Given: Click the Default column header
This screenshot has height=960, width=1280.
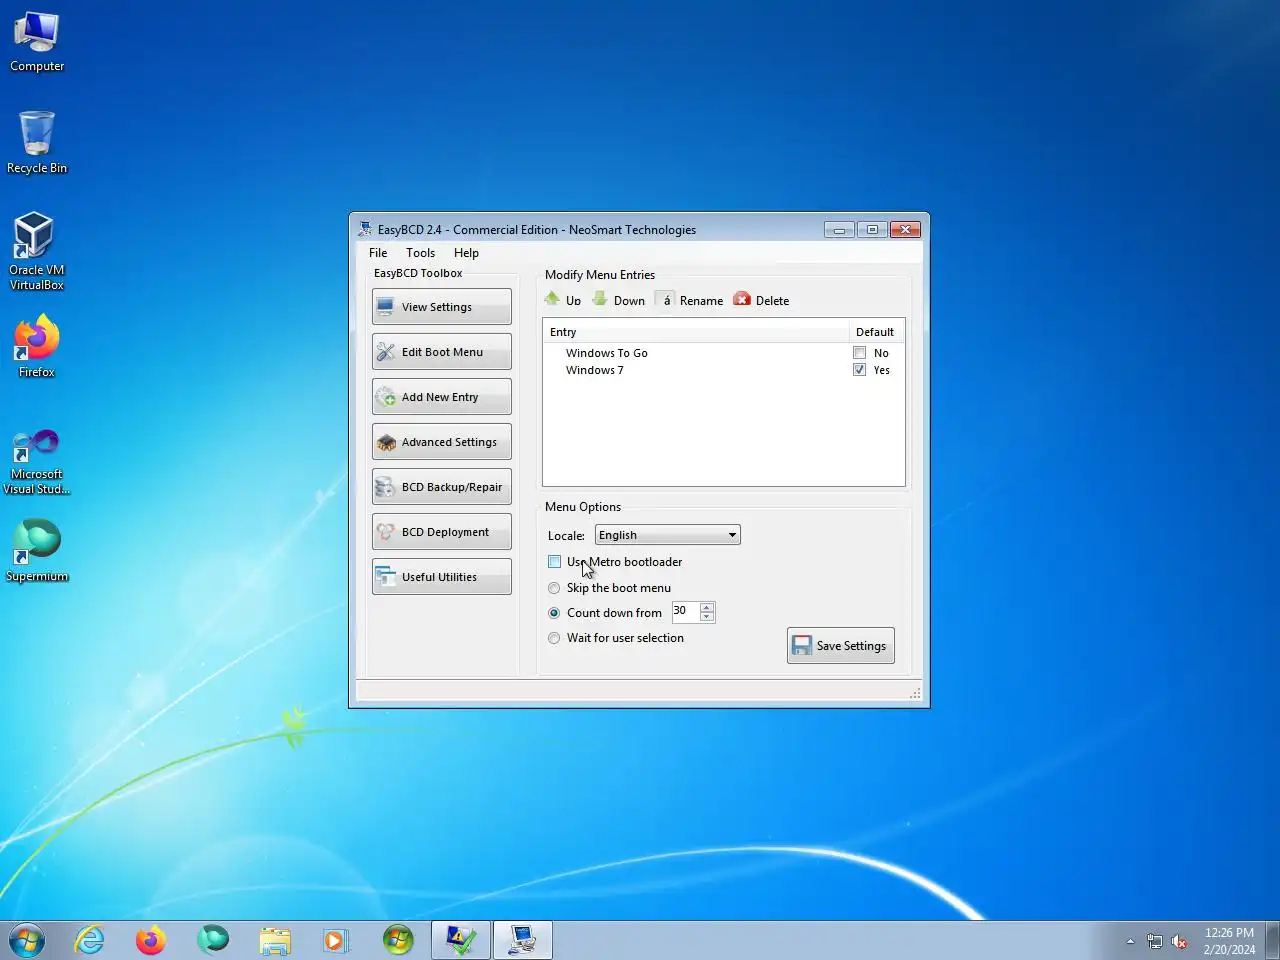Looking at the screenshot, I should click(x=876, y=332).
